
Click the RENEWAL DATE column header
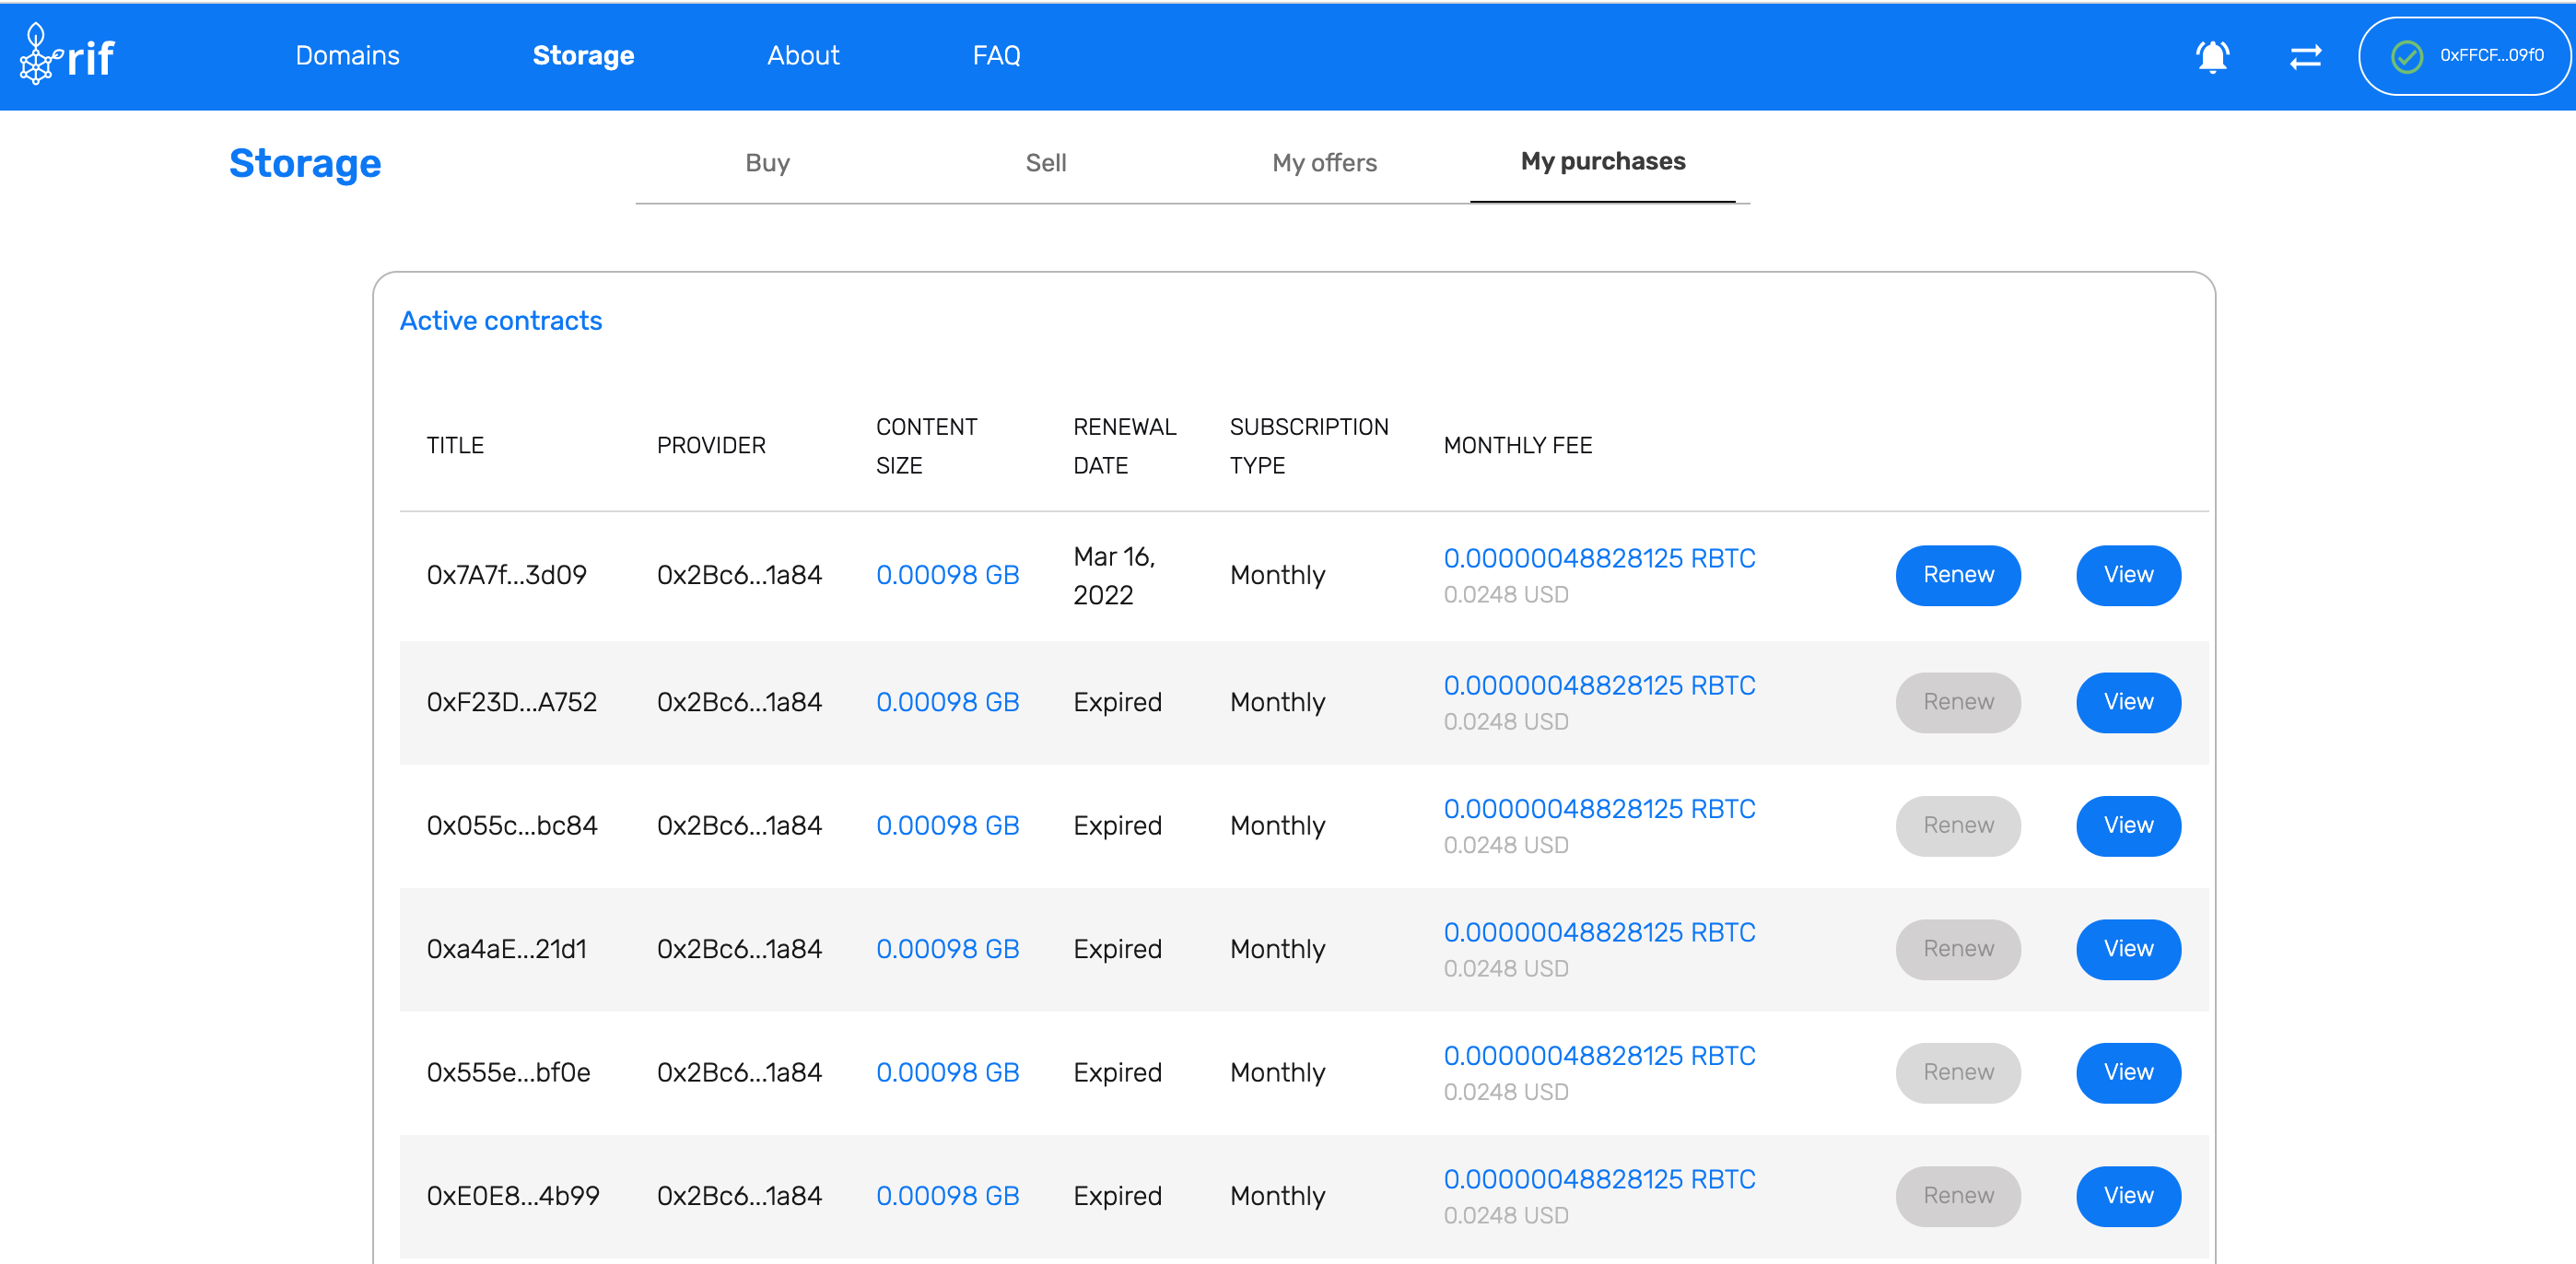pyautogui.click(x=1124, y=446)
